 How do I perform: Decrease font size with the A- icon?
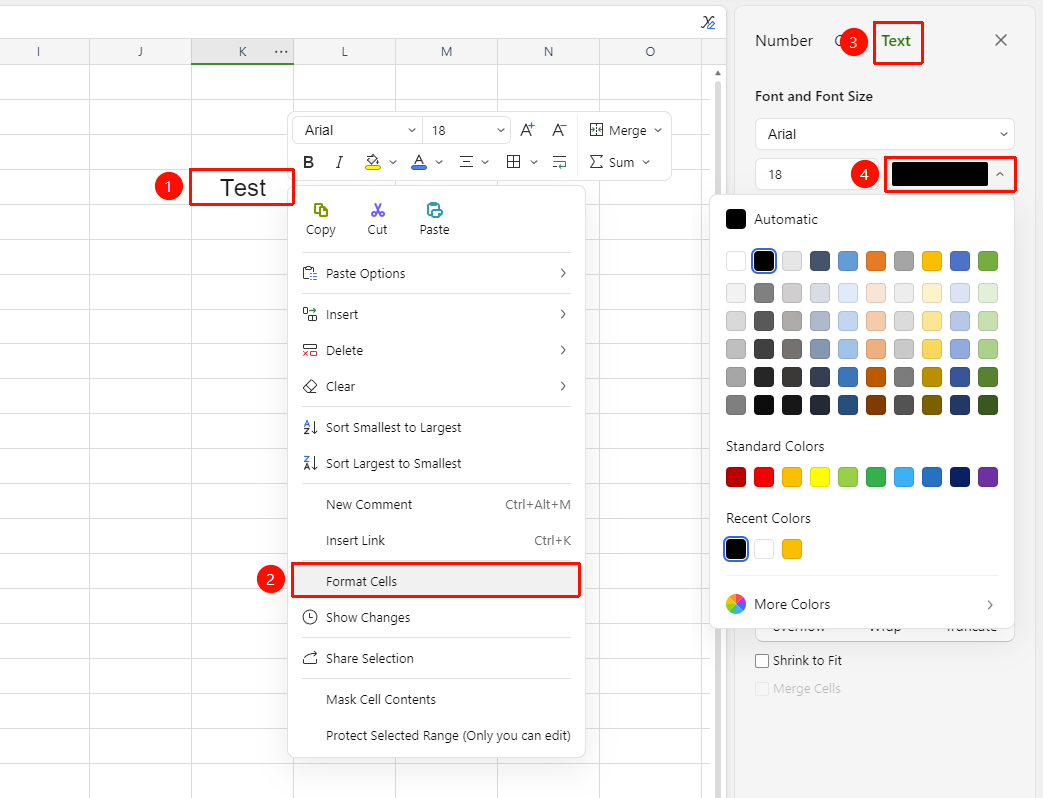[559, 130]
